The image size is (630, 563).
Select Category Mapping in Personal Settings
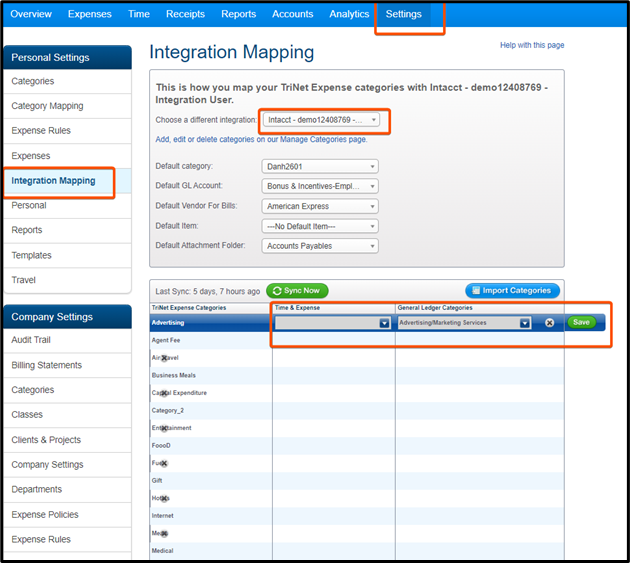[x=47, y=106]
